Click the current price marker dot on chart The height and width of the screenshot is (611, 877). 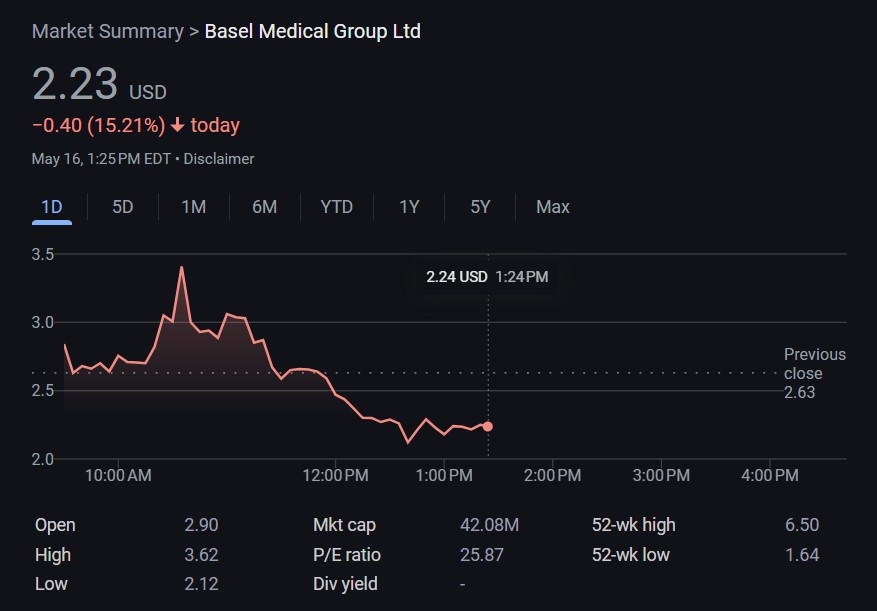click(x=487, y=426)
